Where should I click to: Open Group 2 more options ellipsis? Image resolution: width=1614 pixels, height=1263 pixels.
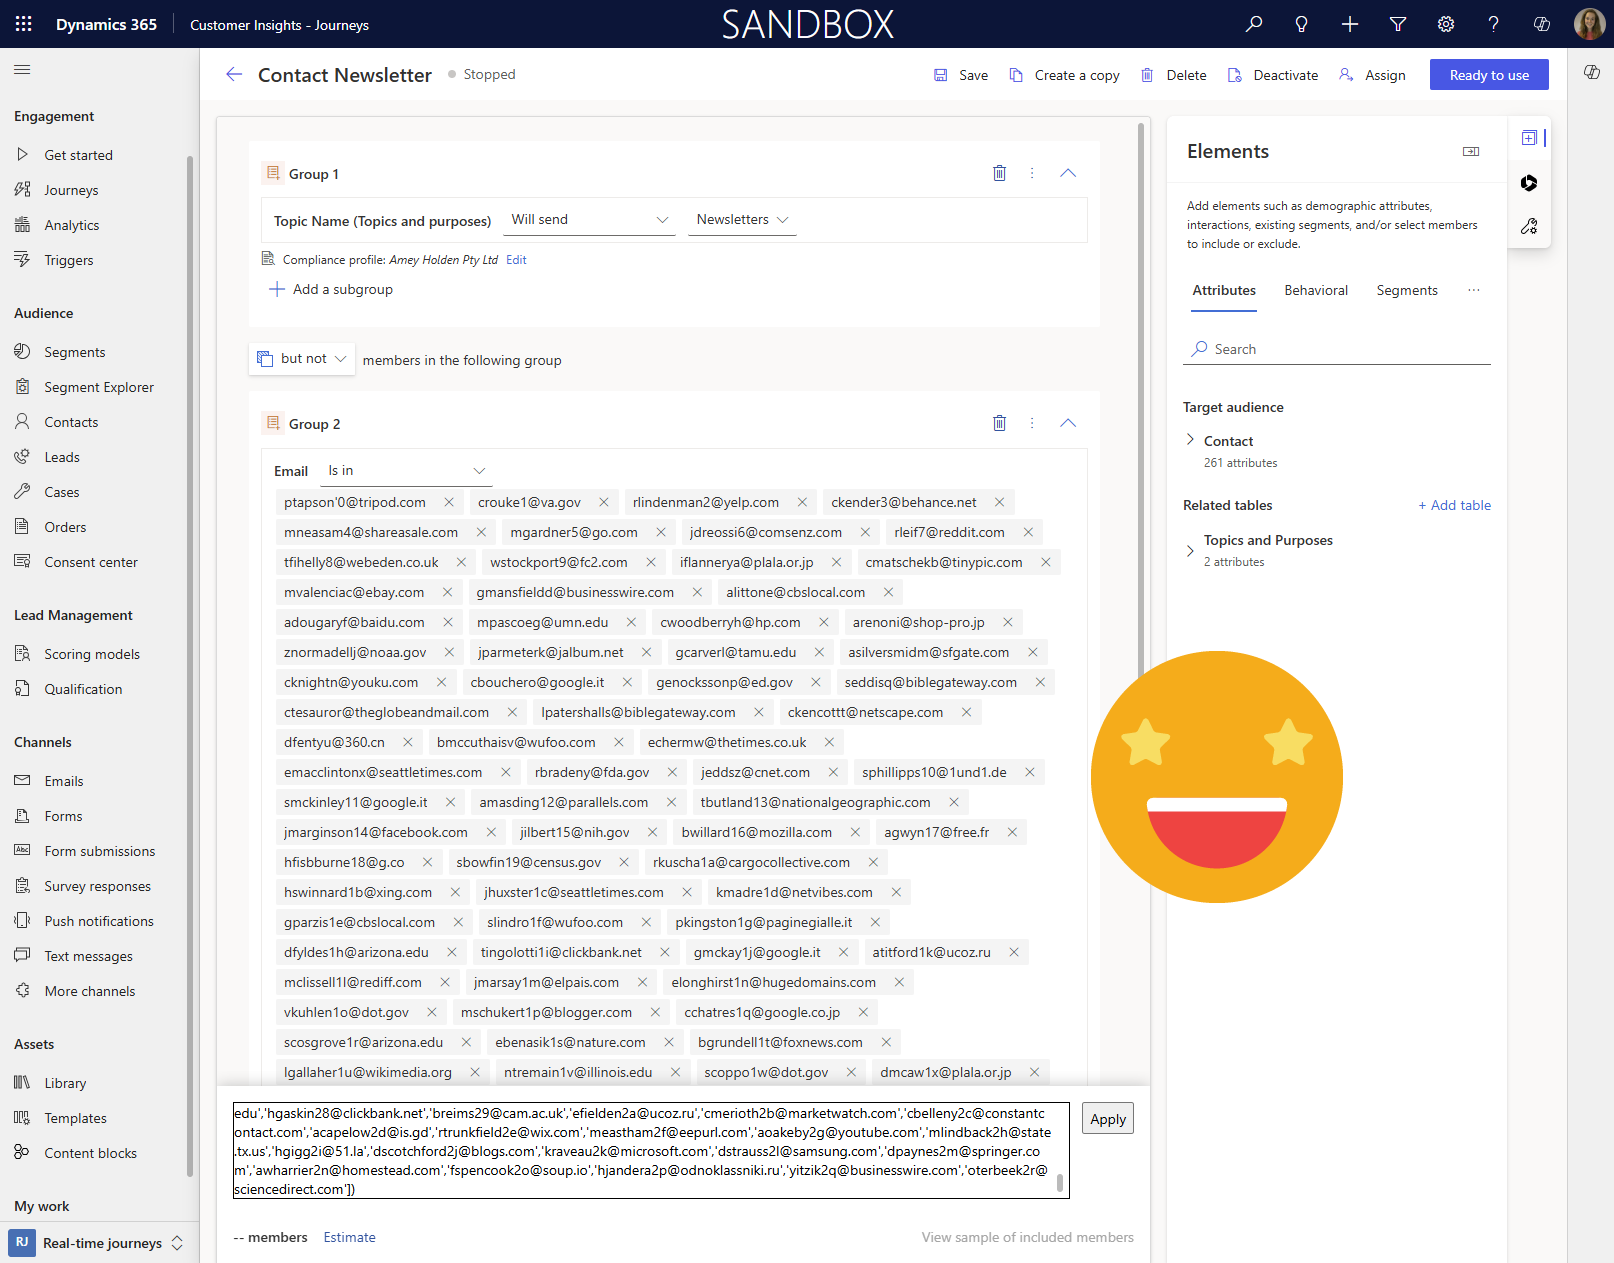tap(1032, 423)
